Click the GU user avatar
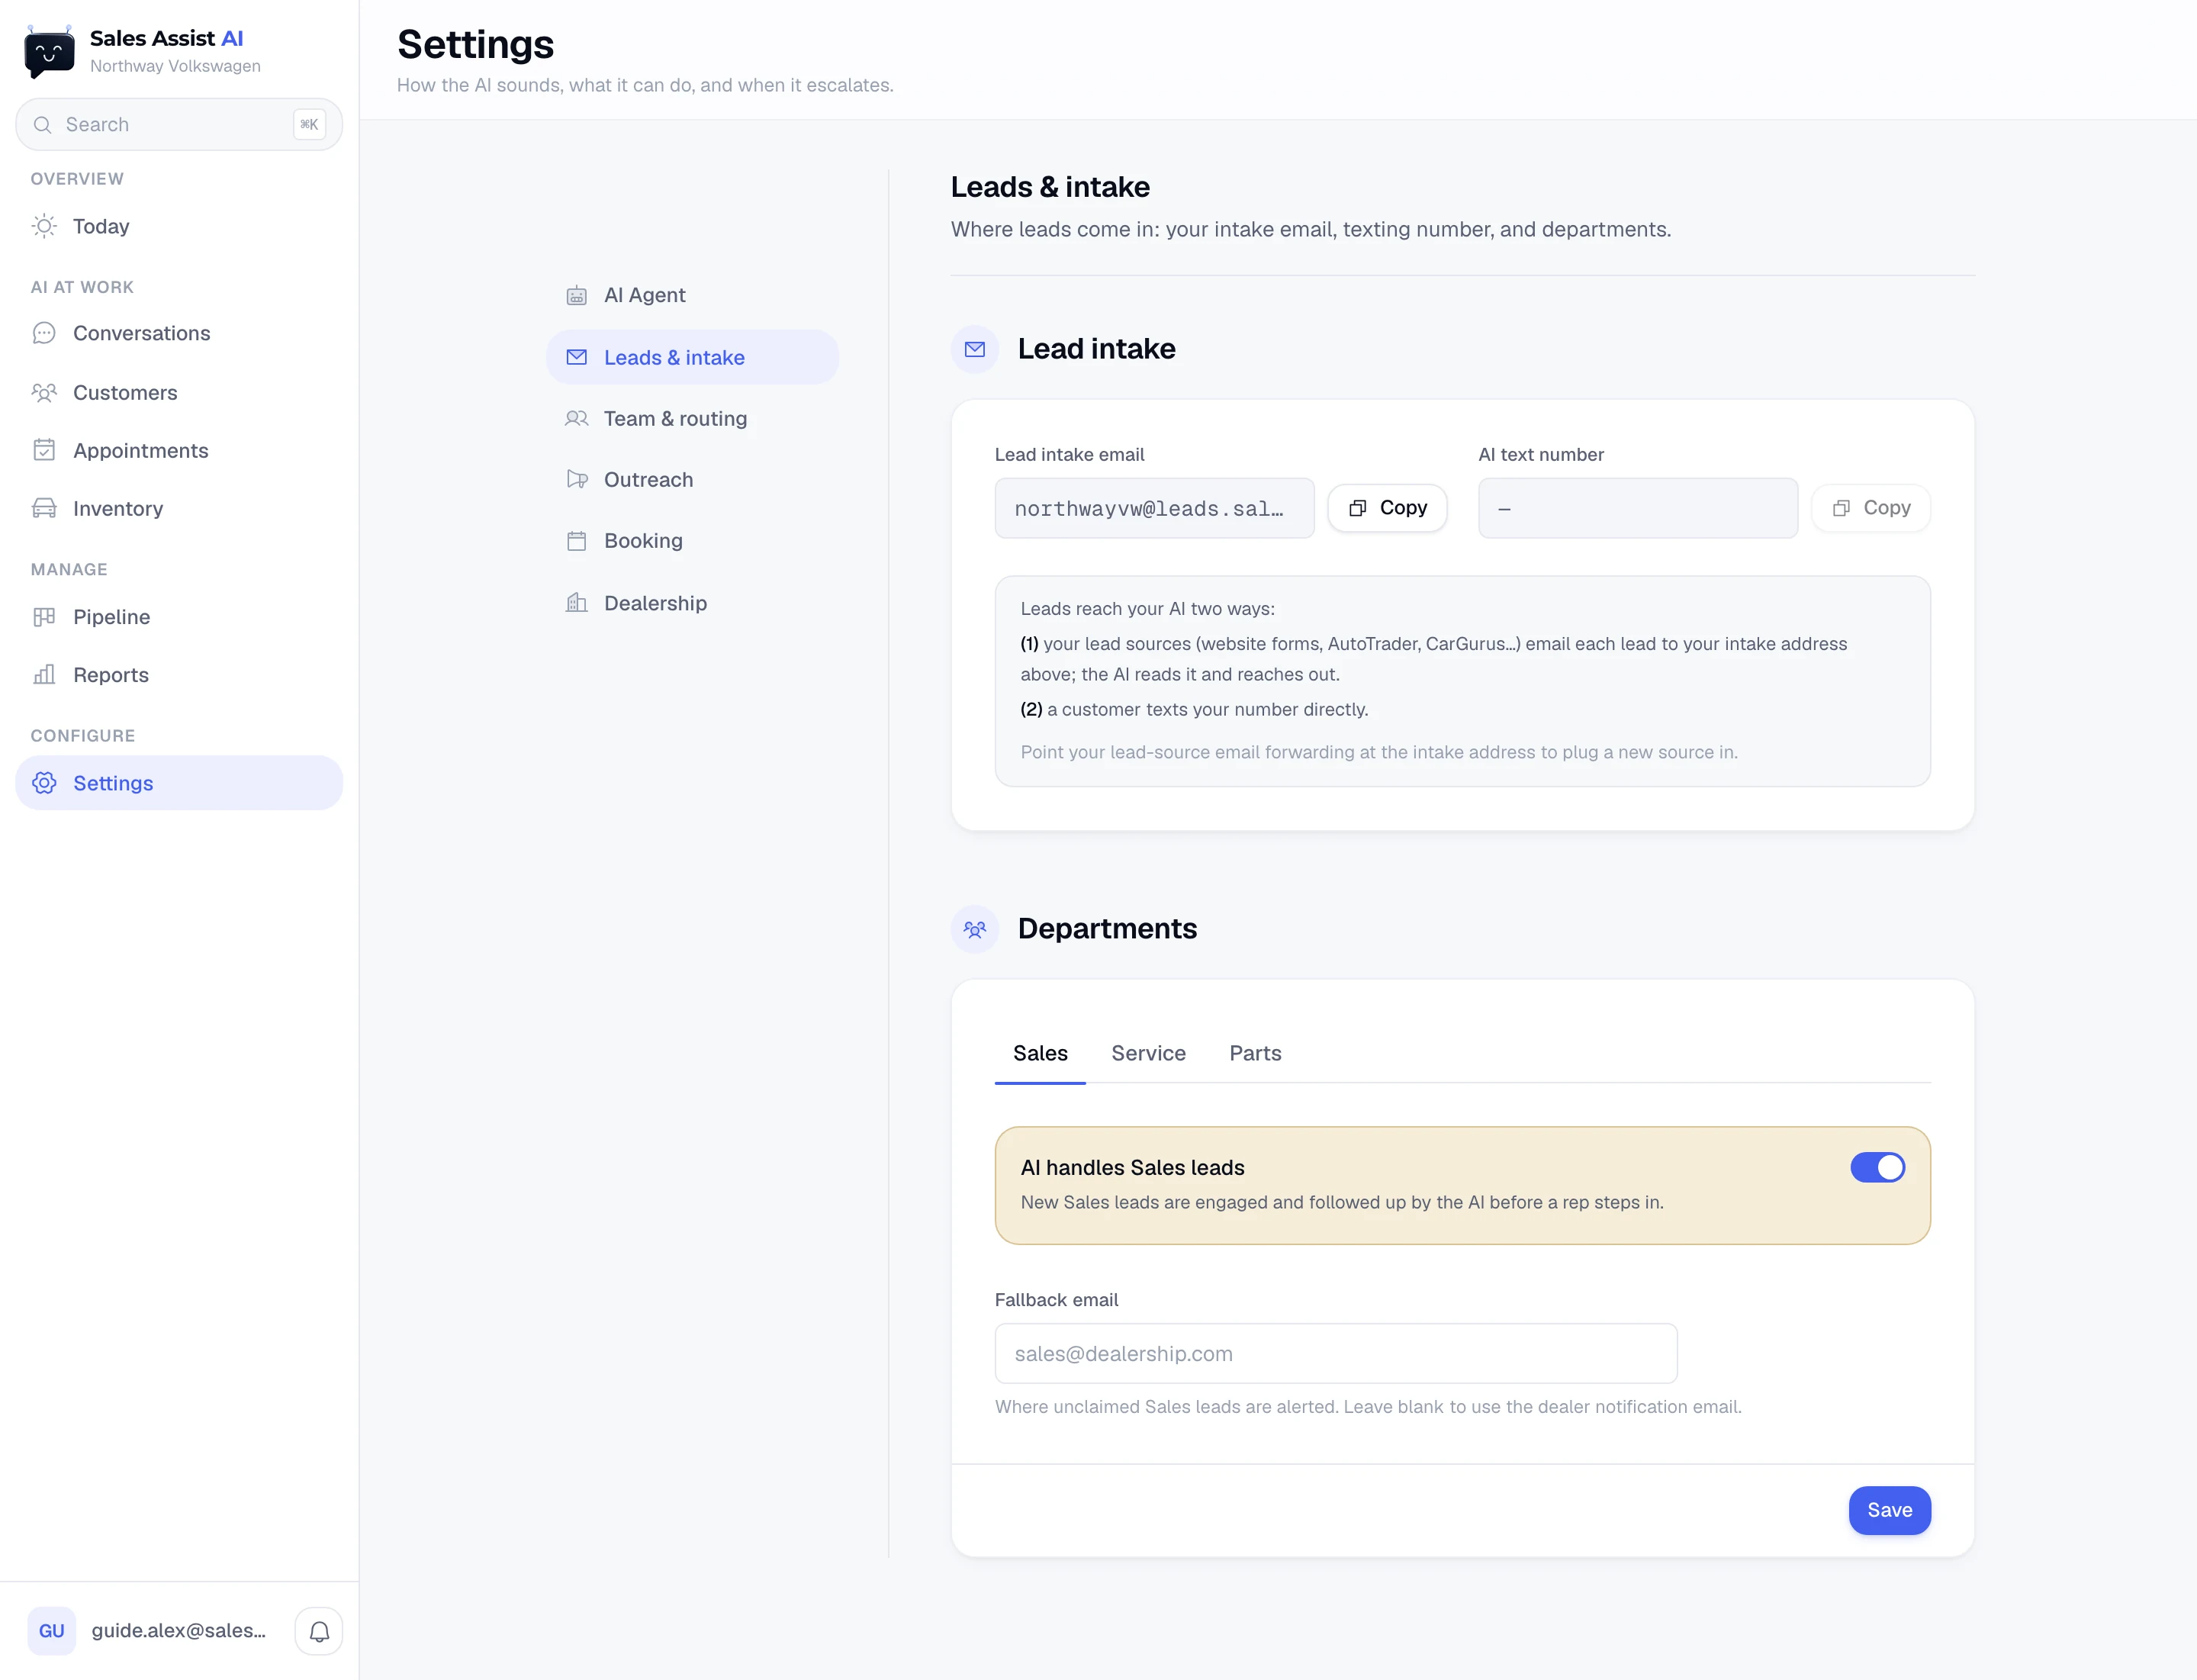2197x1680 pixels. pos(52,1631)
